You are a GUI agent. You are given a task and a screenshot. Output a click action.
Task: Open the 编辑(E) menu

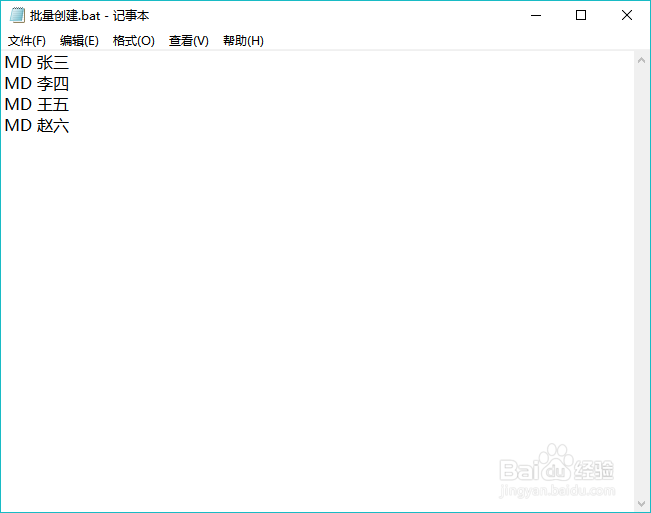click(79, 41)
